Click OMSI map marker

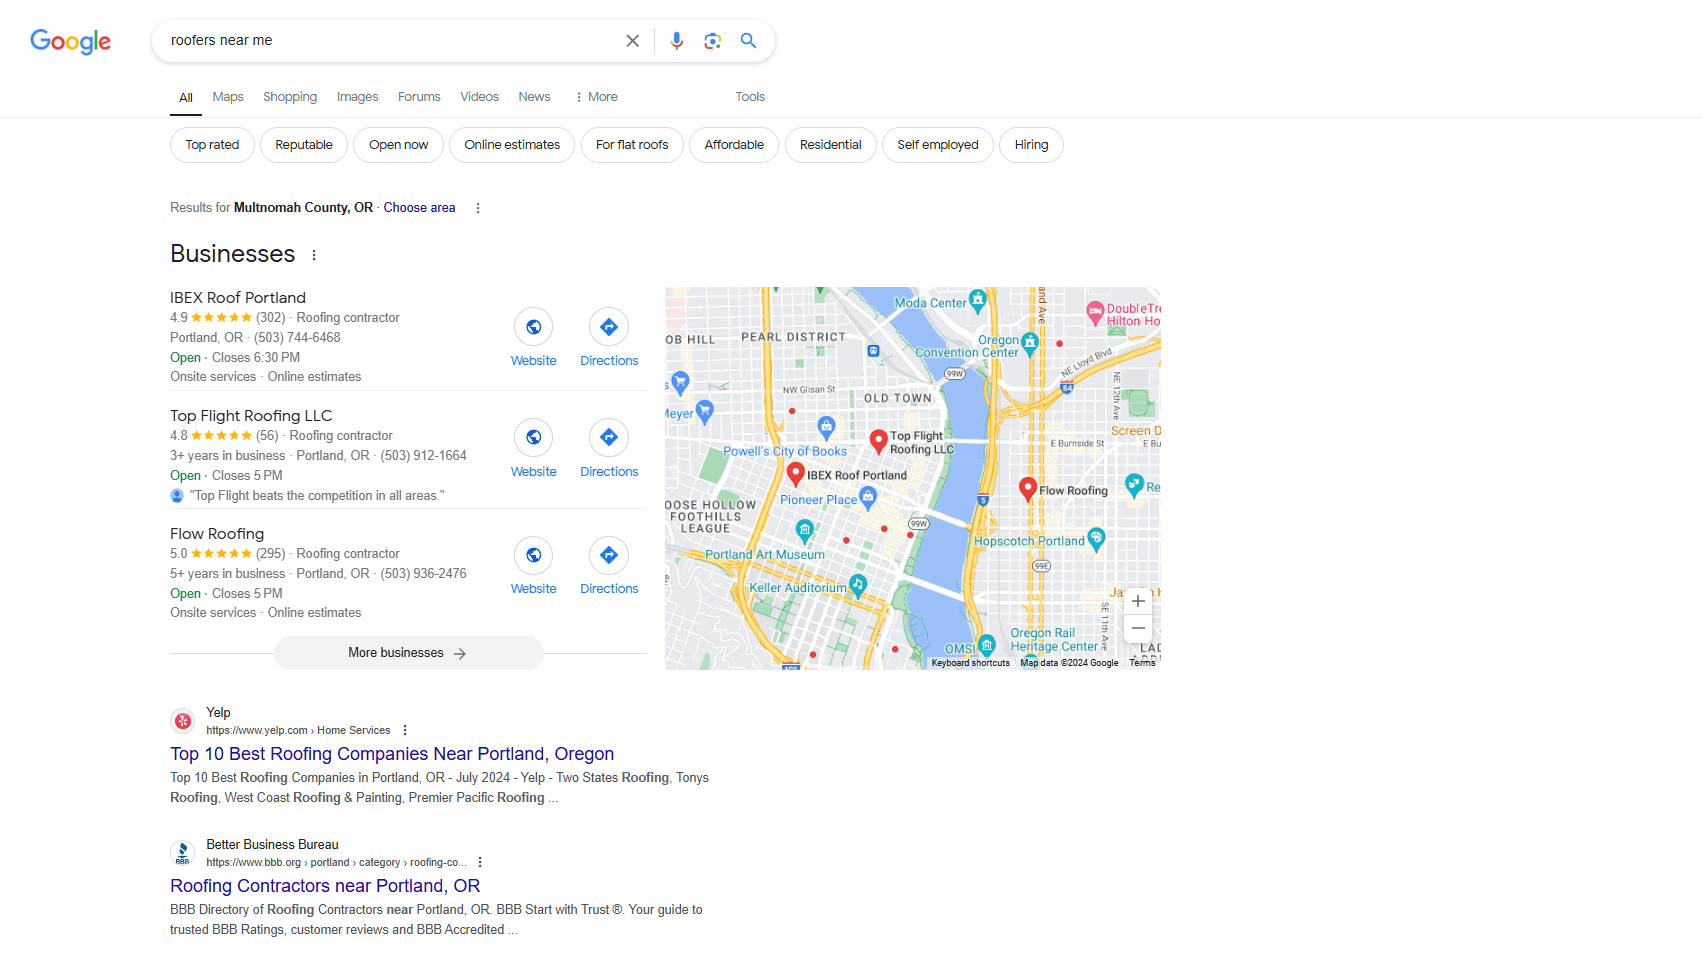tap(987, 645)
